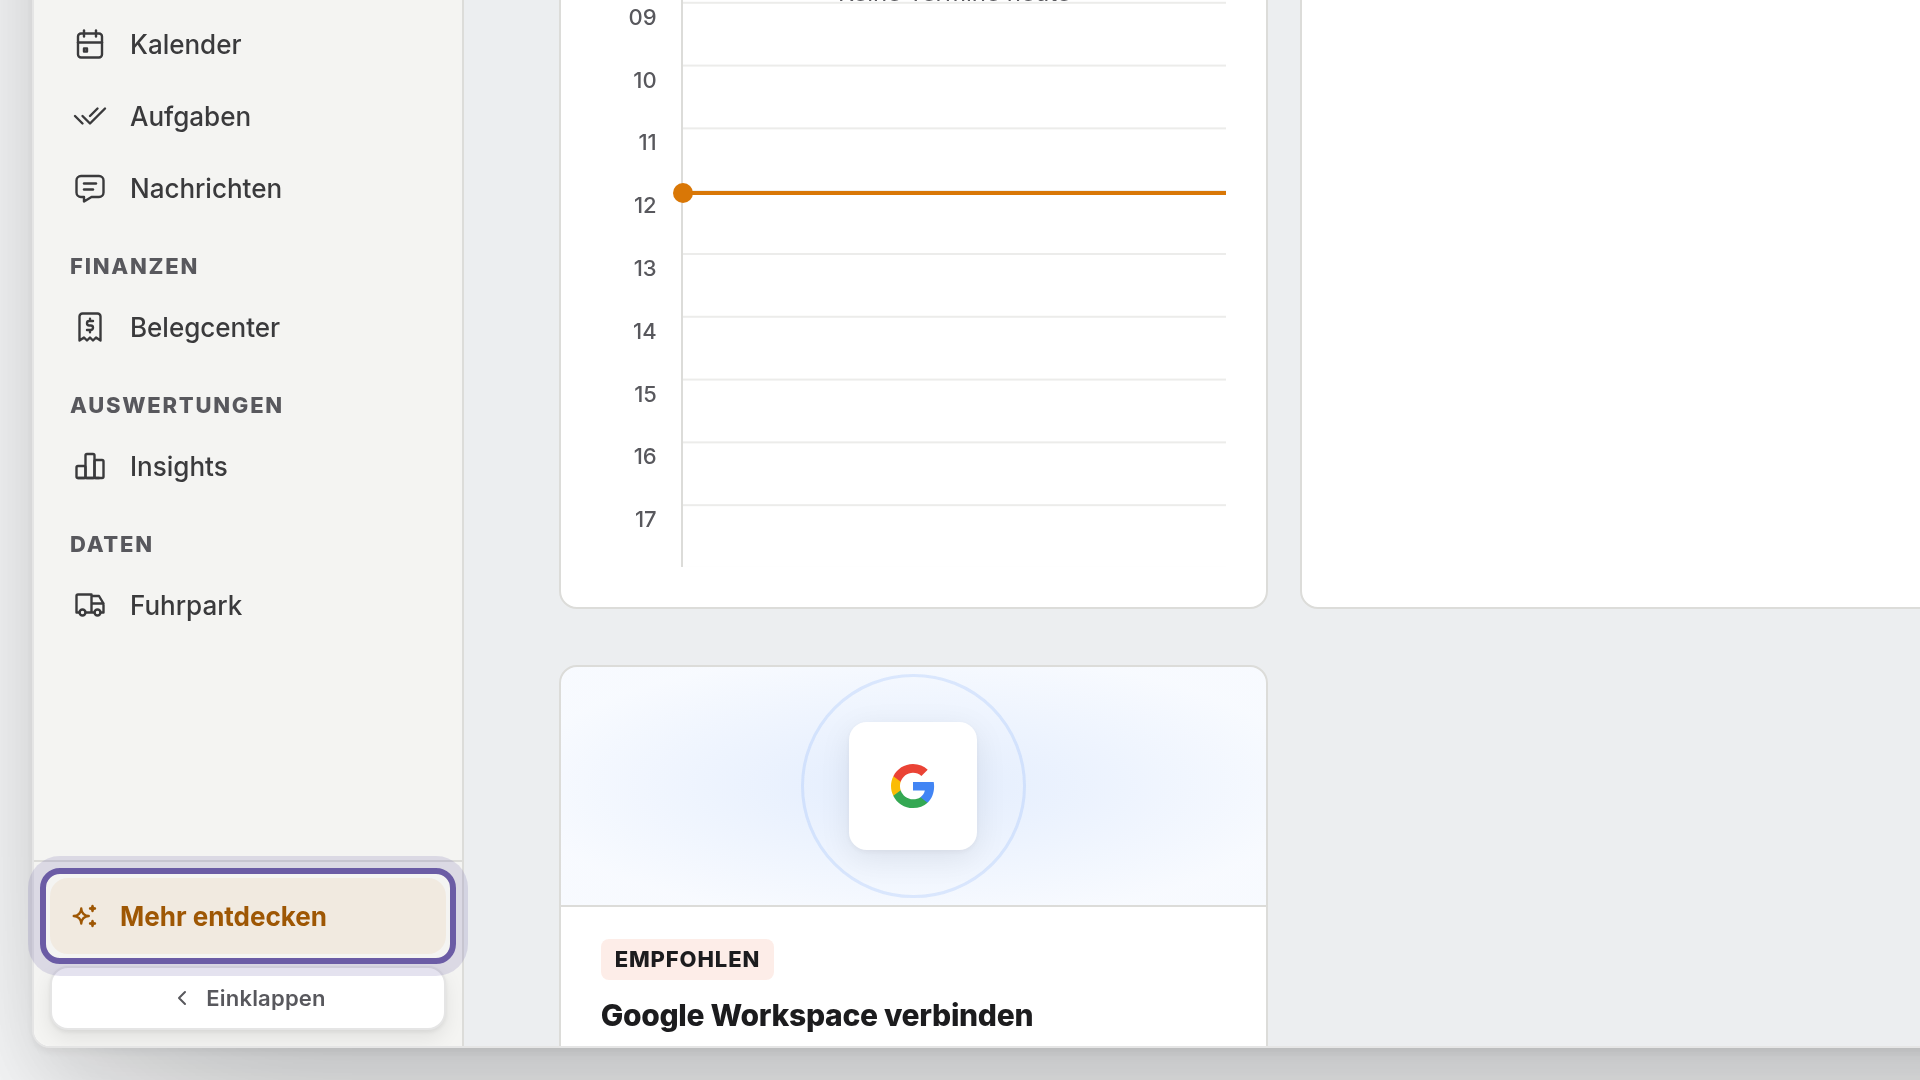Image resolution: width=1920 pixels, height=1080 pixels.
Task: Click the orange current-time marker dot
Action: click(x=683, y=193)
